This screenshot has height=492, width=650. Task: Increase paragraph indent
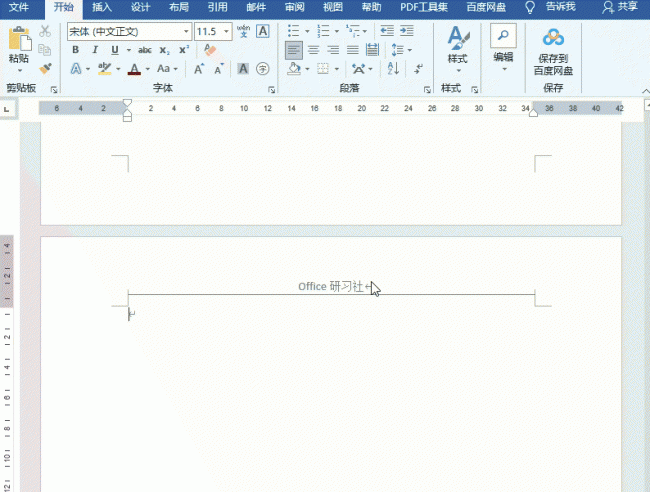[407, 31]
